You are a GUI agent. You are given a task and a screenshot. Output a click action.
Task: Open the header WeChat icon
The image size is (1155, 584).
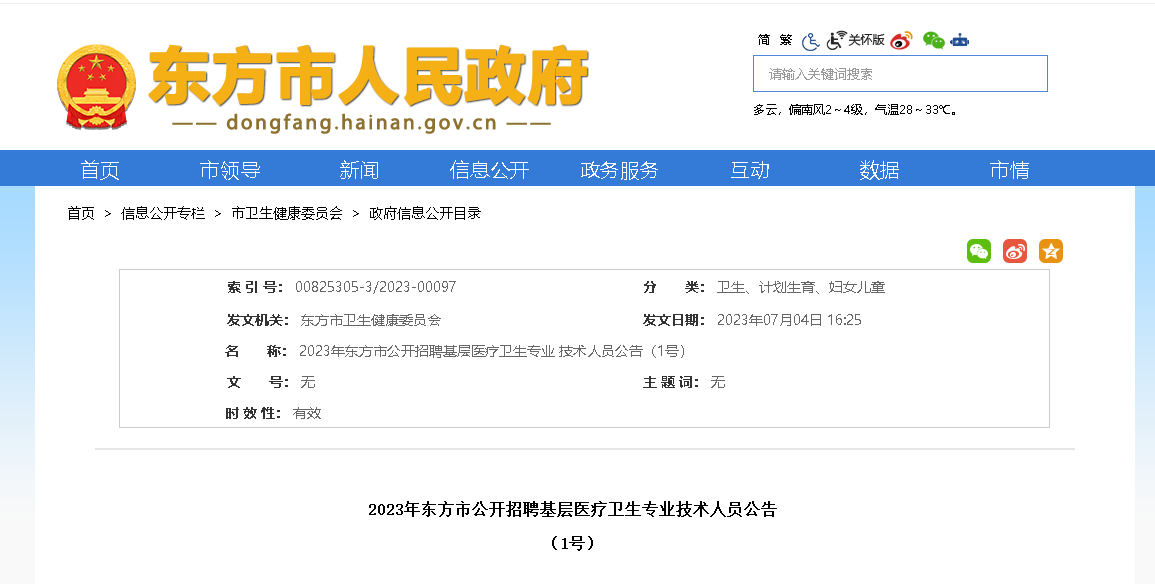click(933, 41)
